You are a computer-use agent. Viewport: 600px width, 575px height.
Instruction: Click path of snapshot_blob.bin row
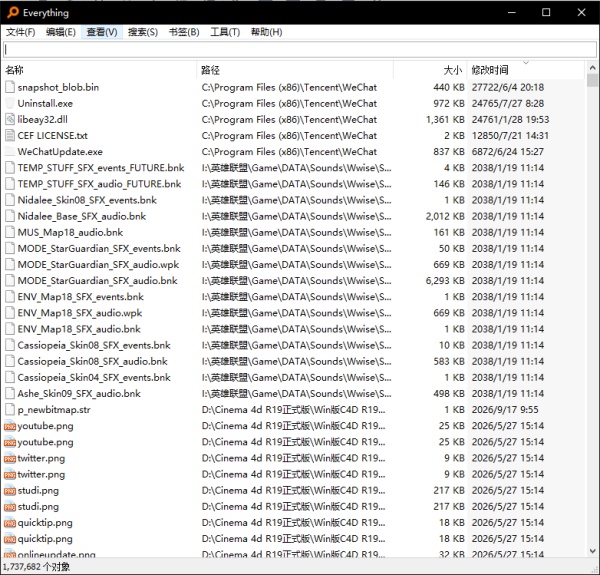[x=289, y=87]
